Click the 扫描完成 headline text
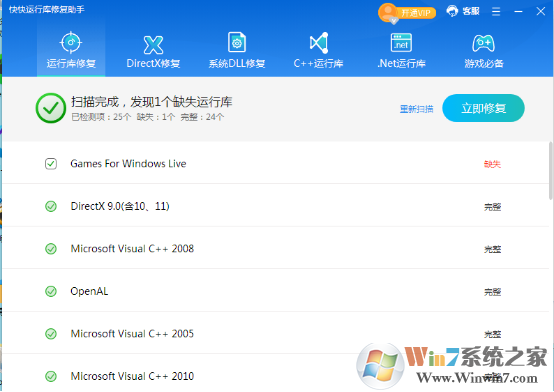The height and width of the screenshot is (392, 554). coord(152,102)
